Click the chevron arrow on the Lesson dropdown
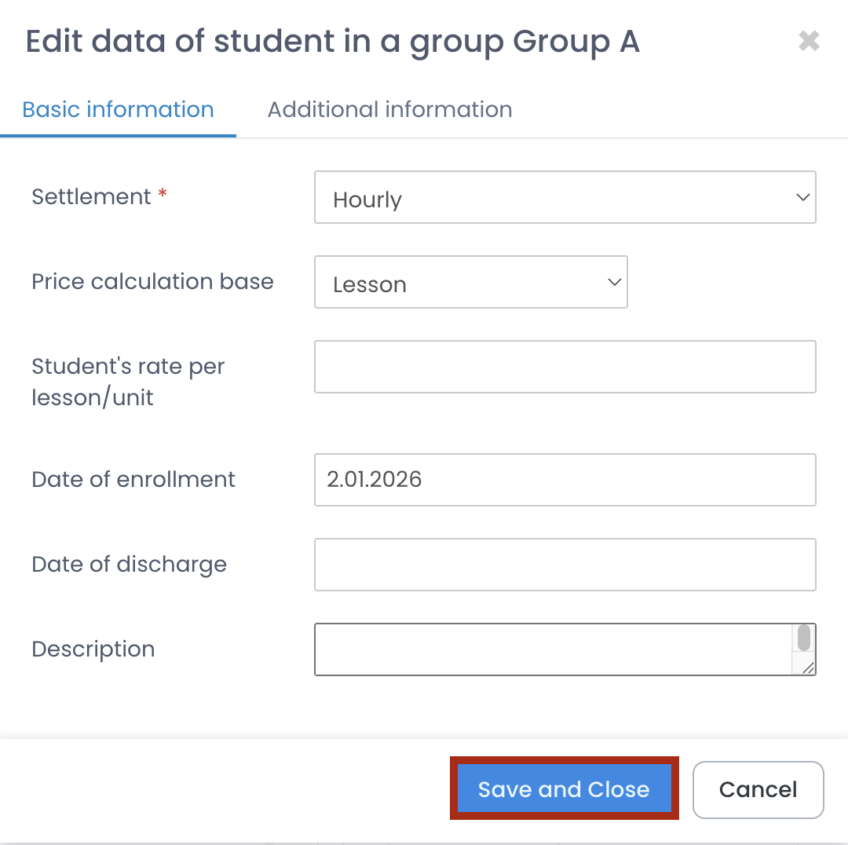The width and height of the screenshot is (848, 845). click(x=614, y=283)
